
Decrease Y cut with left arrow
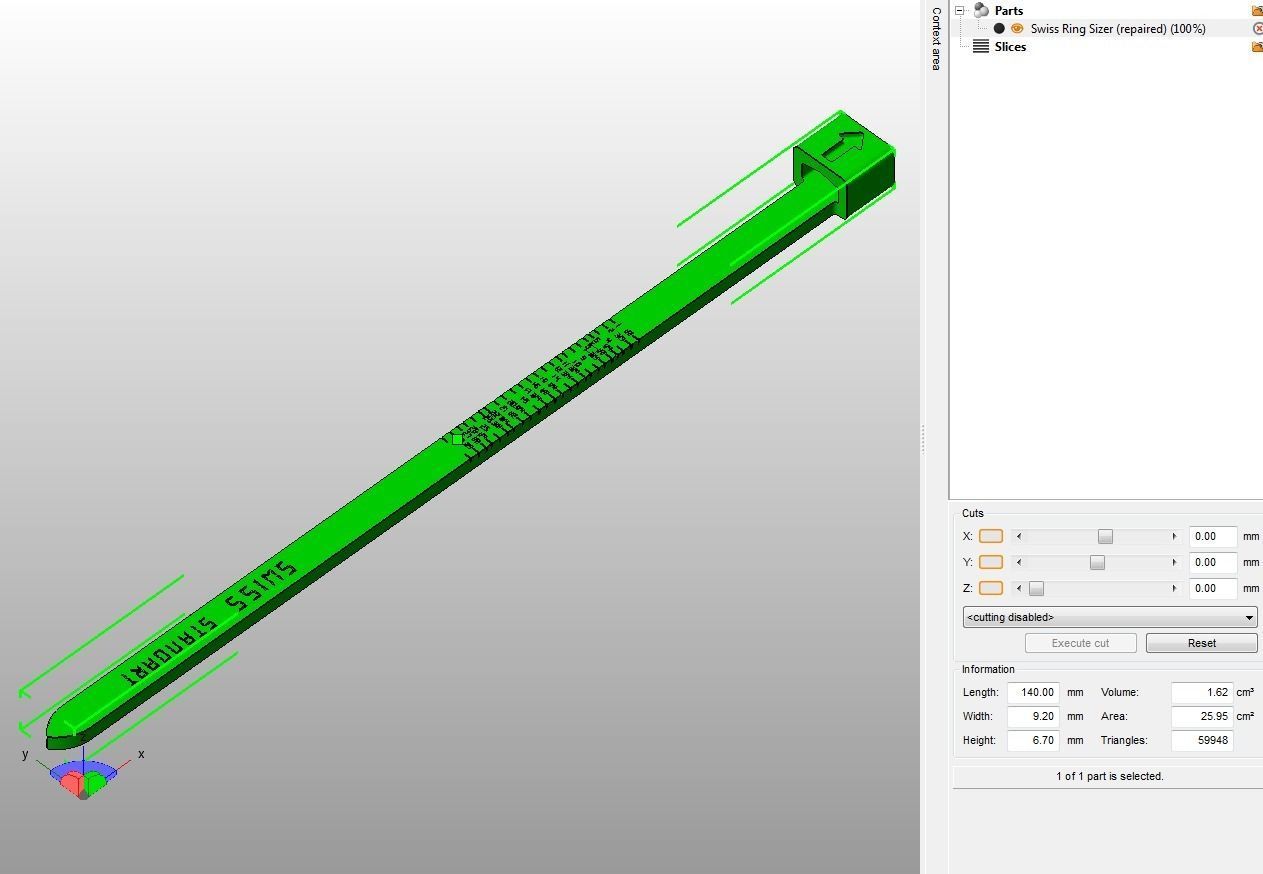1018,562
